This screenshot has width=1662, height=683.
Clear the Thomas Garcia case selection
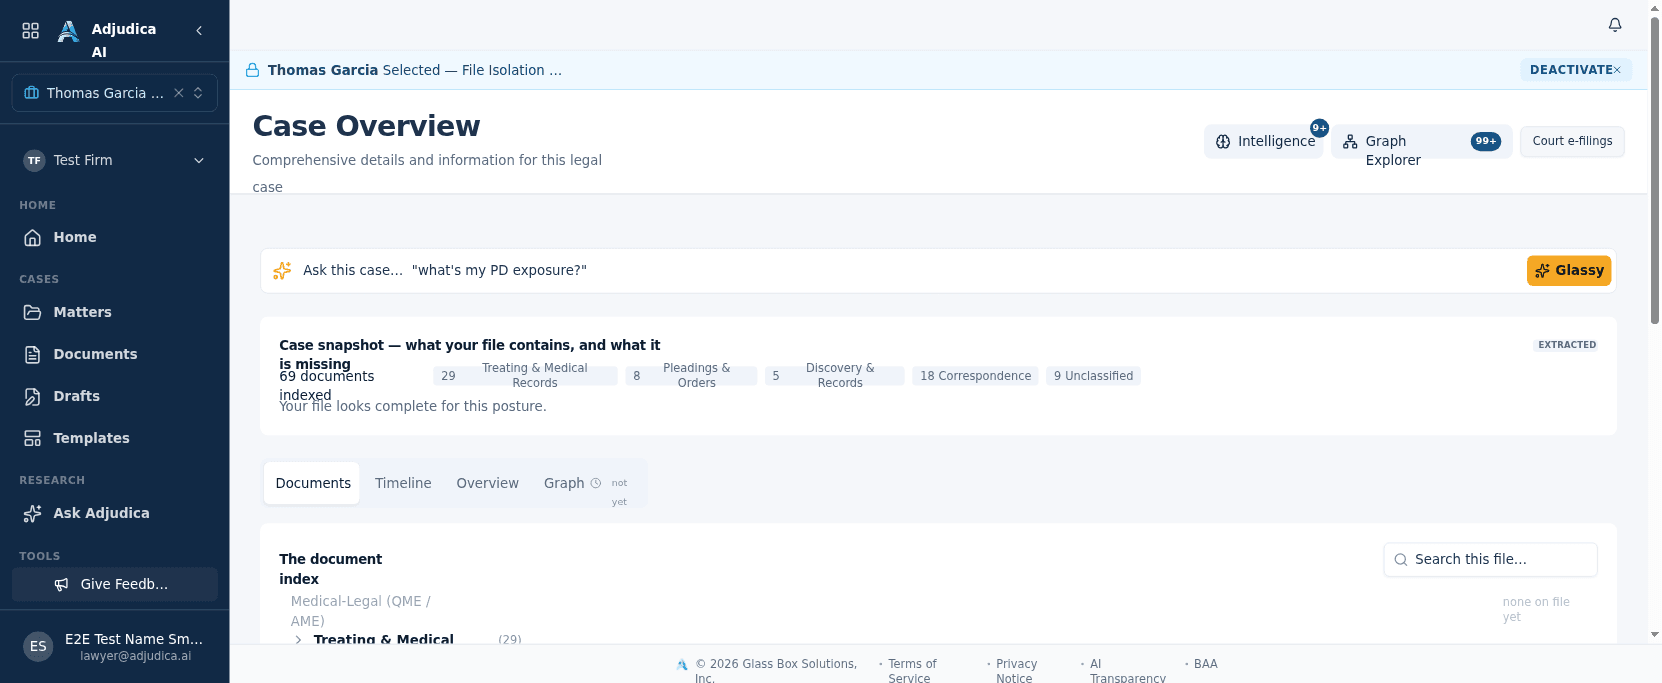[x=179, y=93]
